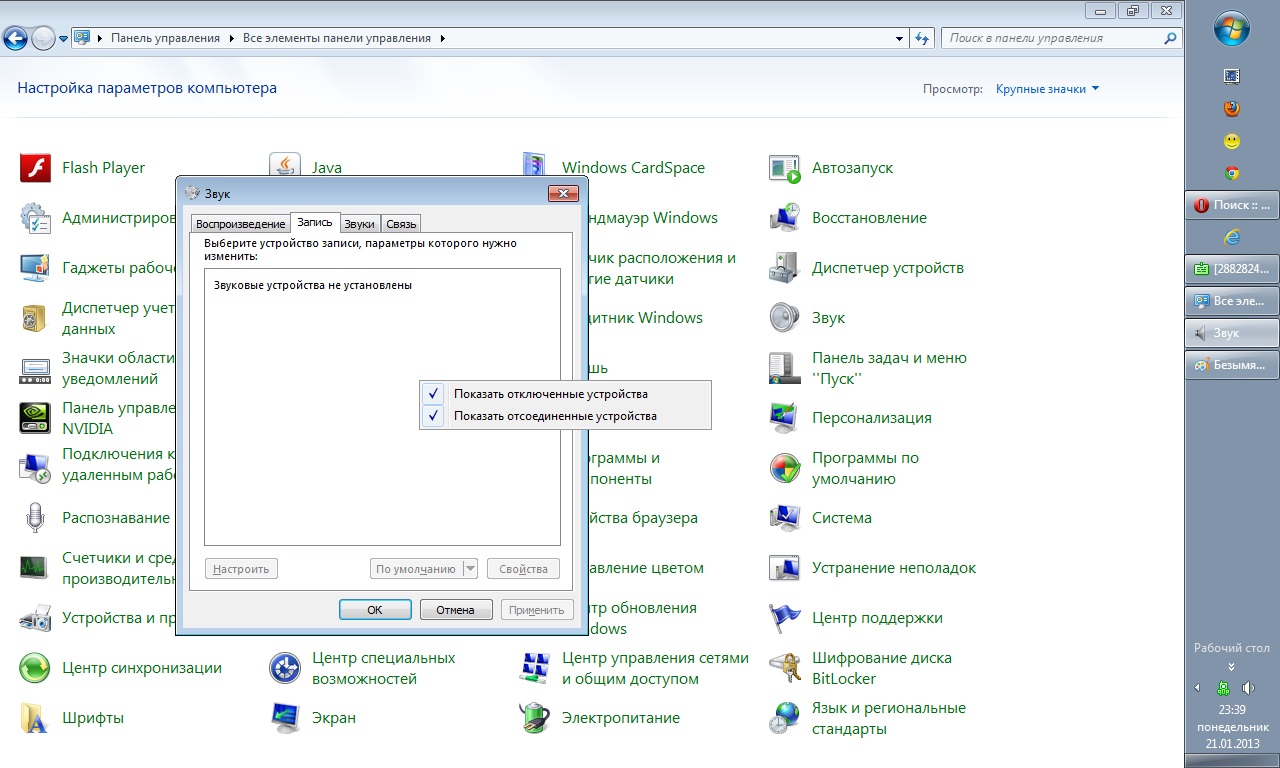Open the BitLocker drive encryption icon
This screenshot has height=768, width=1280.
785,668
